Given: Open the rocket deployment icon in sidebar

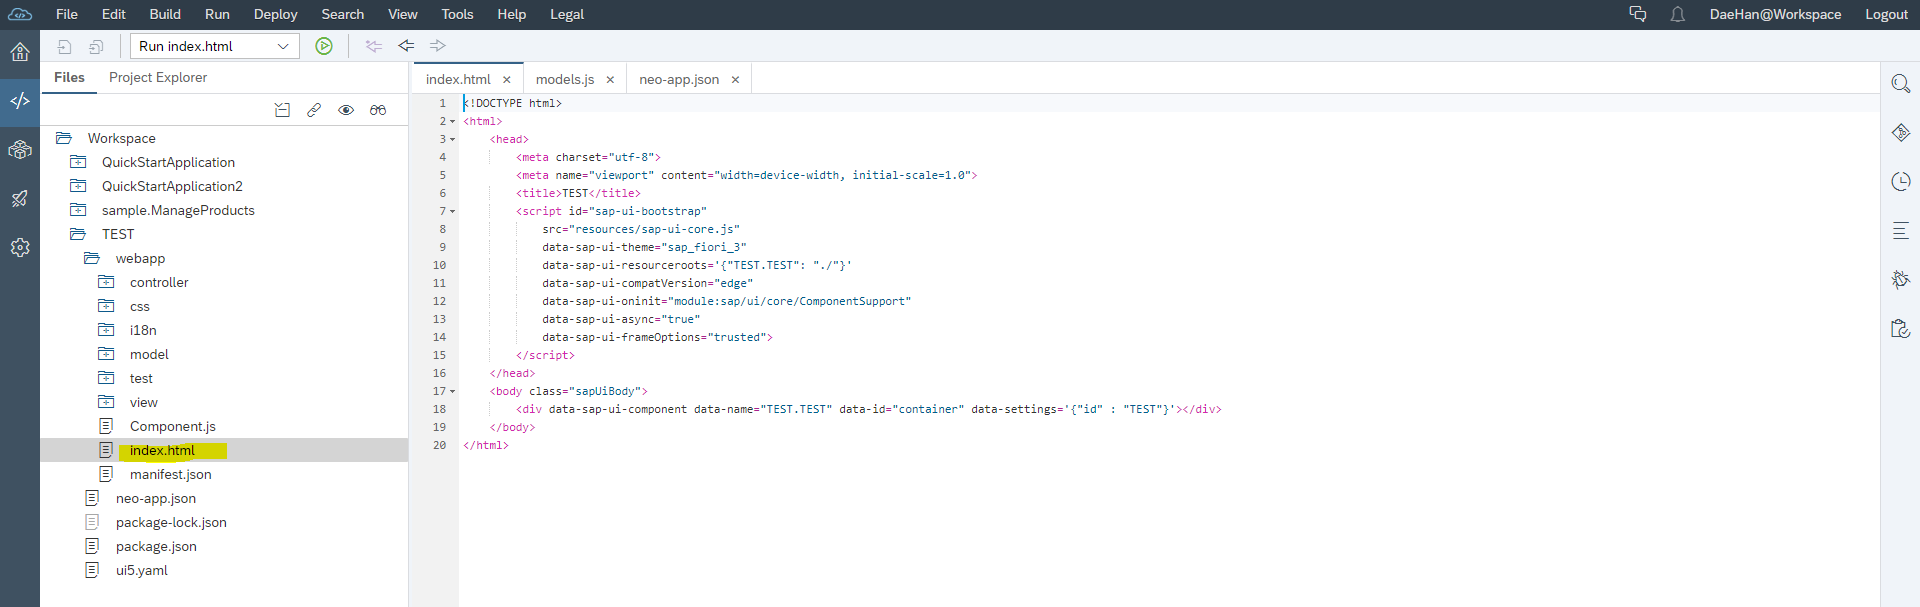Looking at the screenshot, I should tap(20, 199).
